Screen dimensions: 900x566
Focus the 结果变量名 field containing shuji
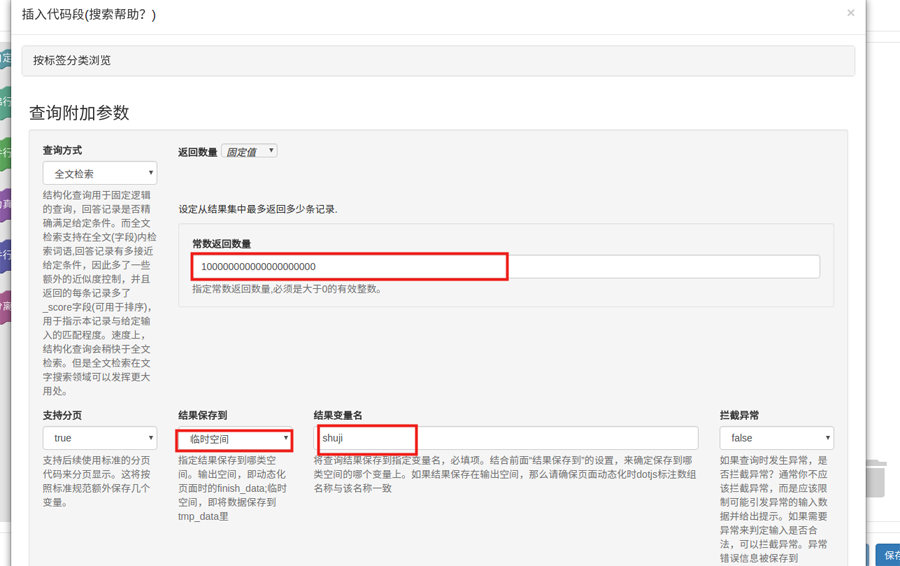pyautogui.click(x=505, y=438)
